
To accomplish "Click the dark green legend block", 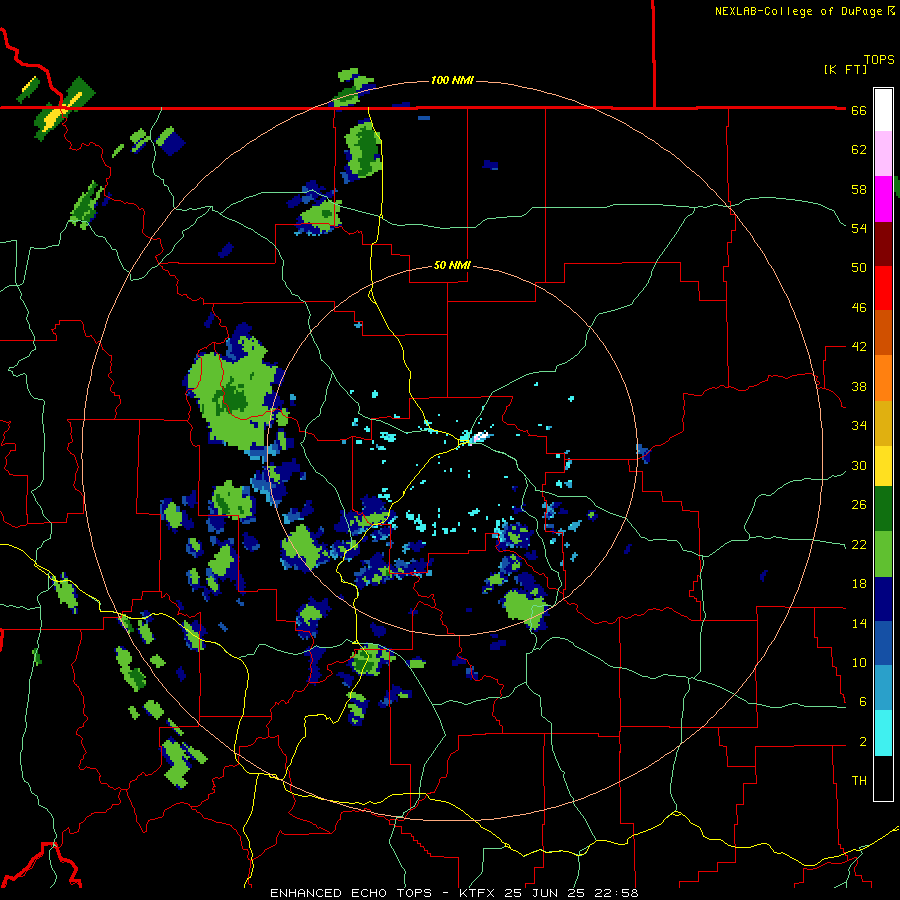I will coord(883,509).
